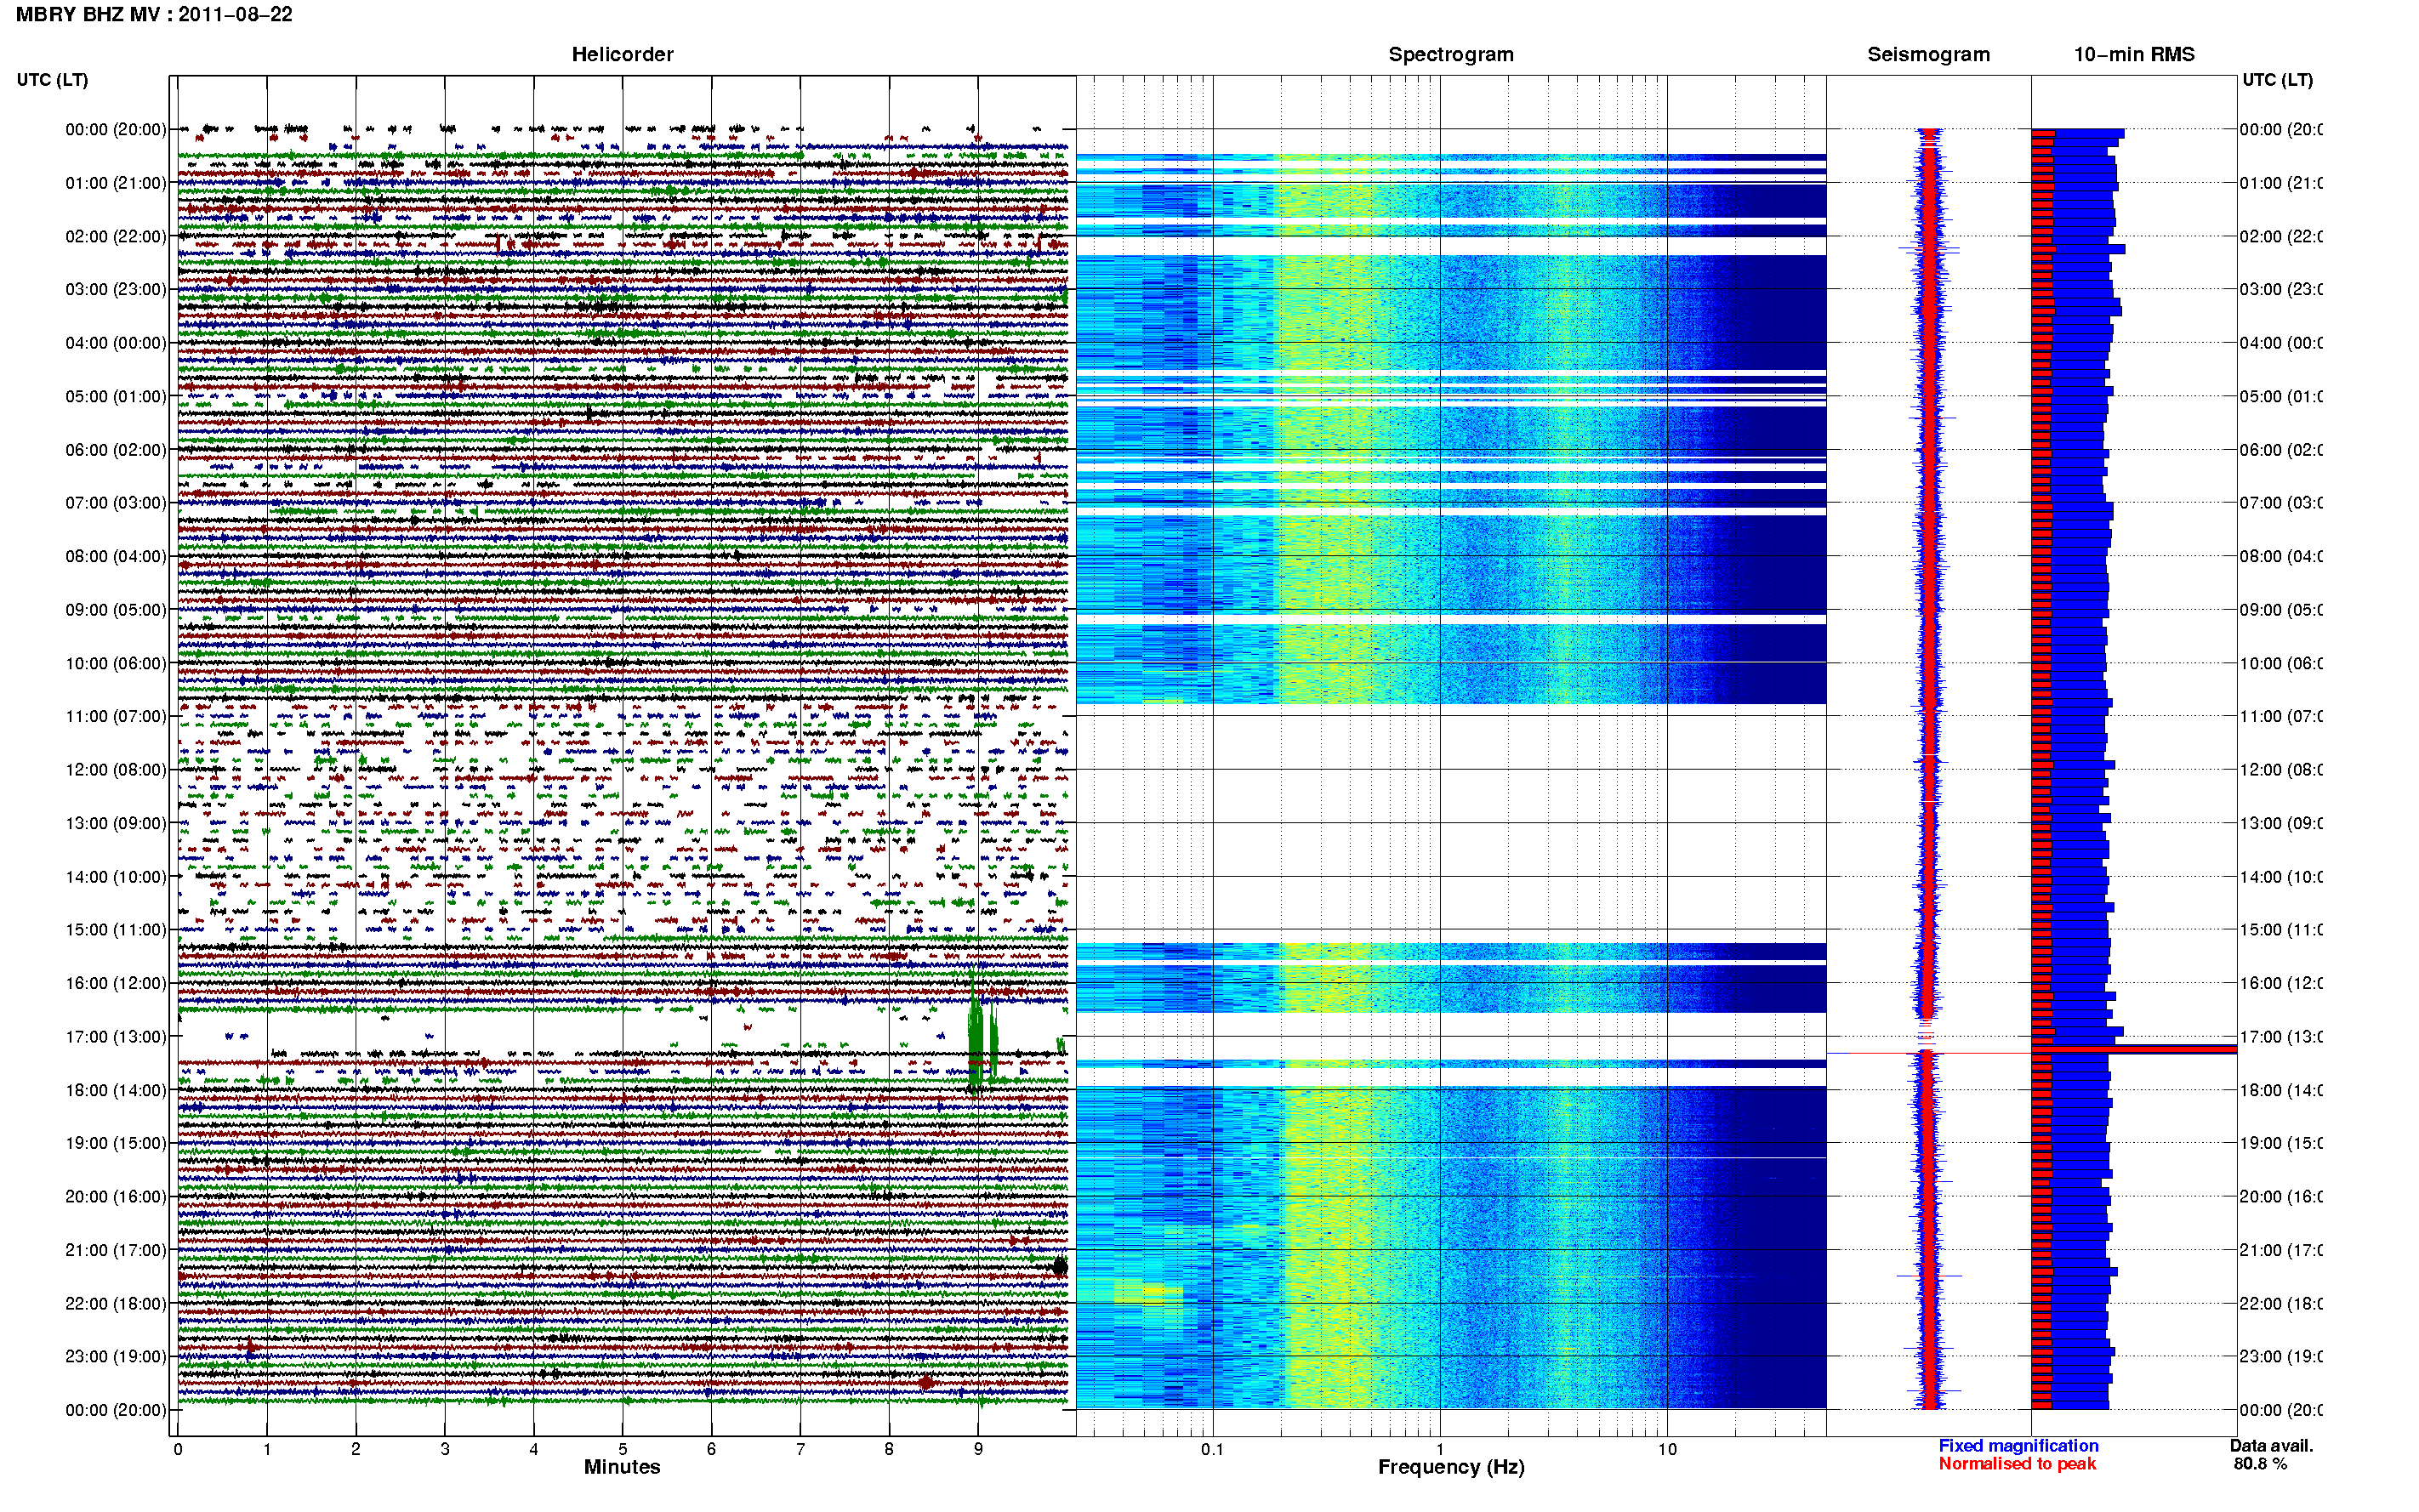The height and width of the screenshot is (1512, 2419).
Task: Select the "Spectrogram" panel heading
Action: pos(1451,55)
